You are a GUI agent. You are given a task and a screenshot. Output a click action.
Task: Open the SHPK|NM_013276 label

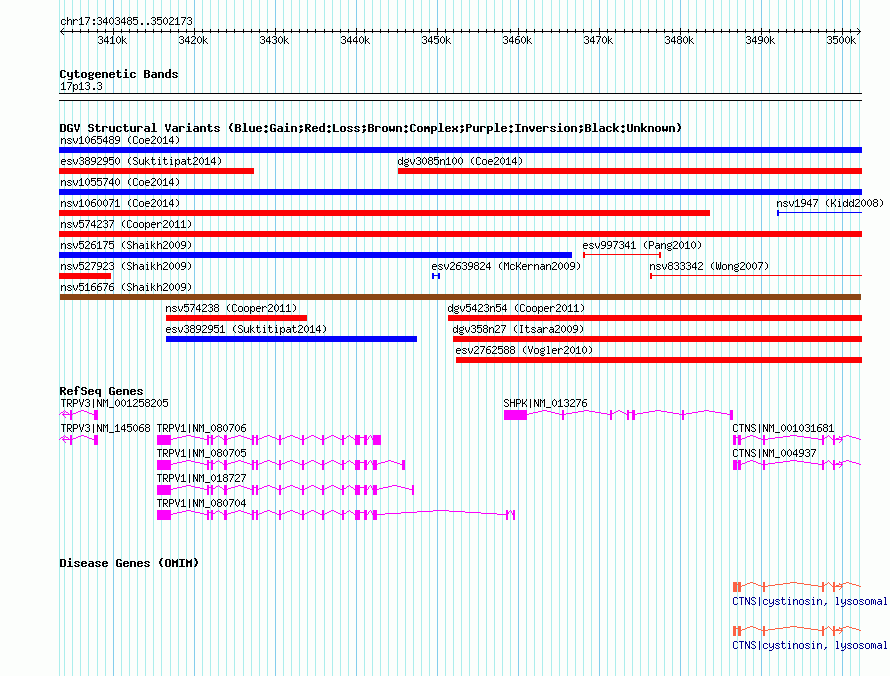pos(545,403)
